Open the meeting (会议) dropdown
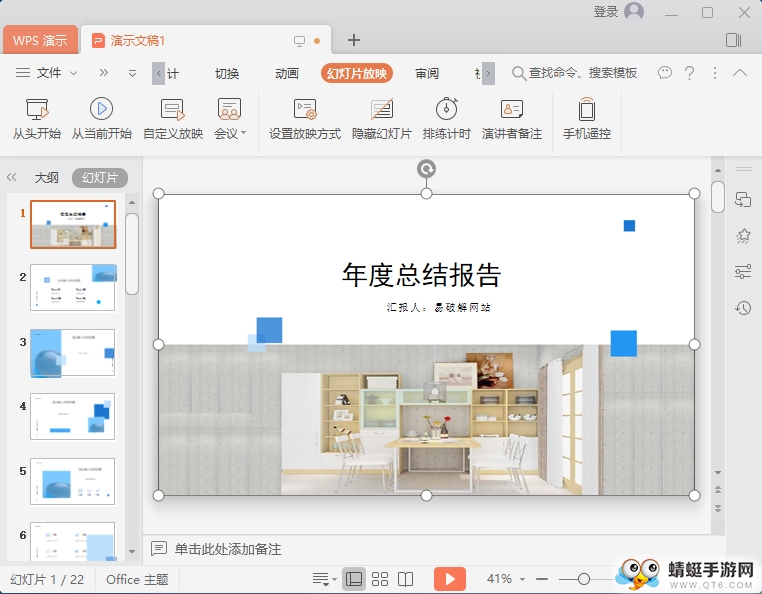 pyautogui.click(x=230, y=119)
